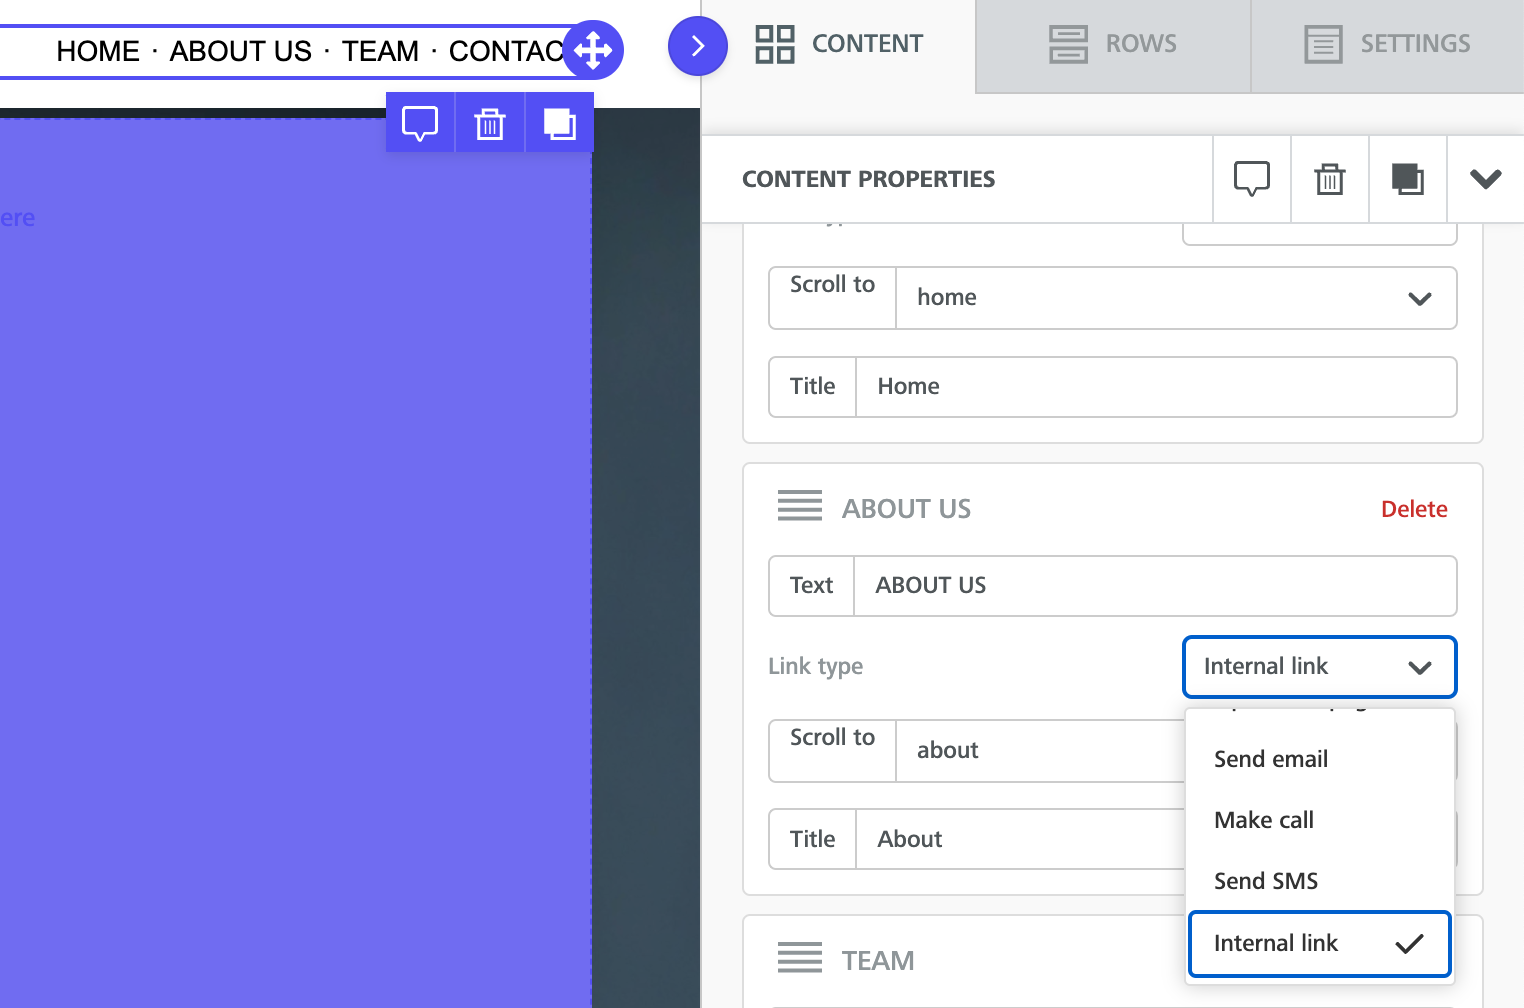The width and height of the screenshot is (1524, 1008).
Task: Collapse Content Properties with chevron
Action: 1486,179
